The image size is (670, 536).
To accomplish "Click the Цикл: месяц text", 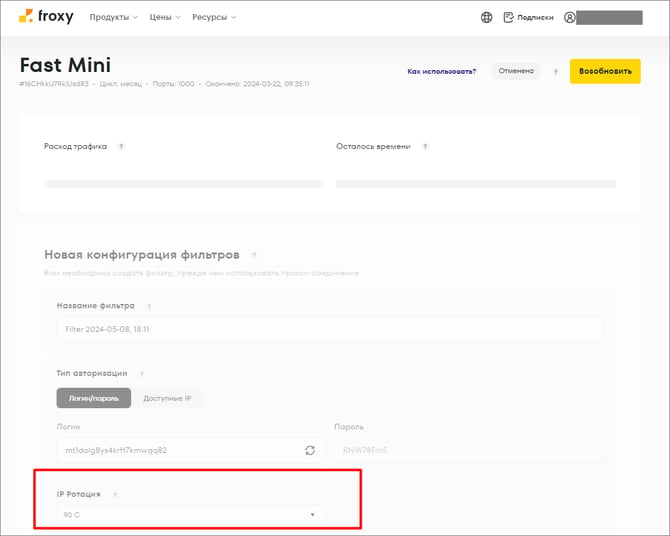I will pos(120,84).
